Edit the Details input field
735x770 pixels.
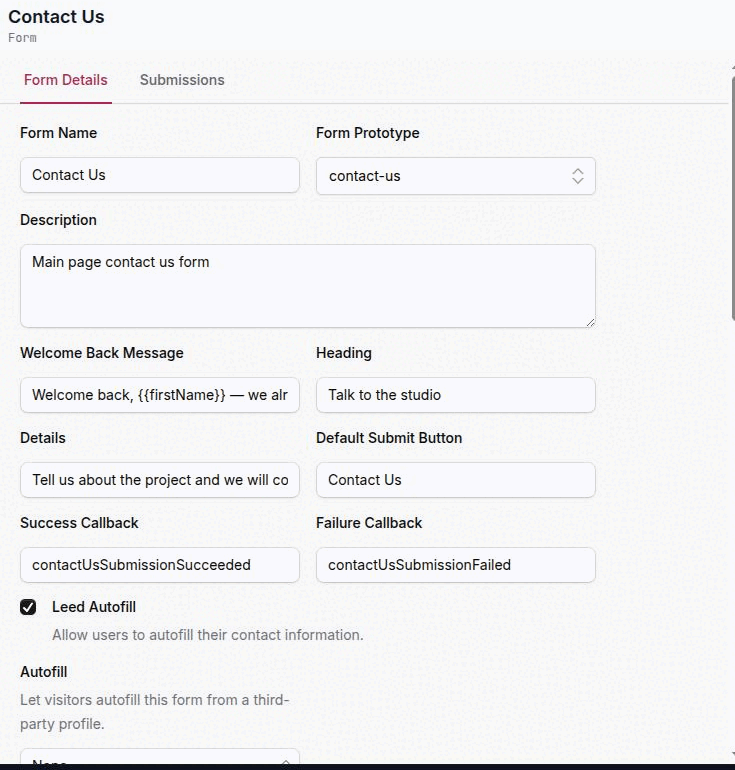160,480
